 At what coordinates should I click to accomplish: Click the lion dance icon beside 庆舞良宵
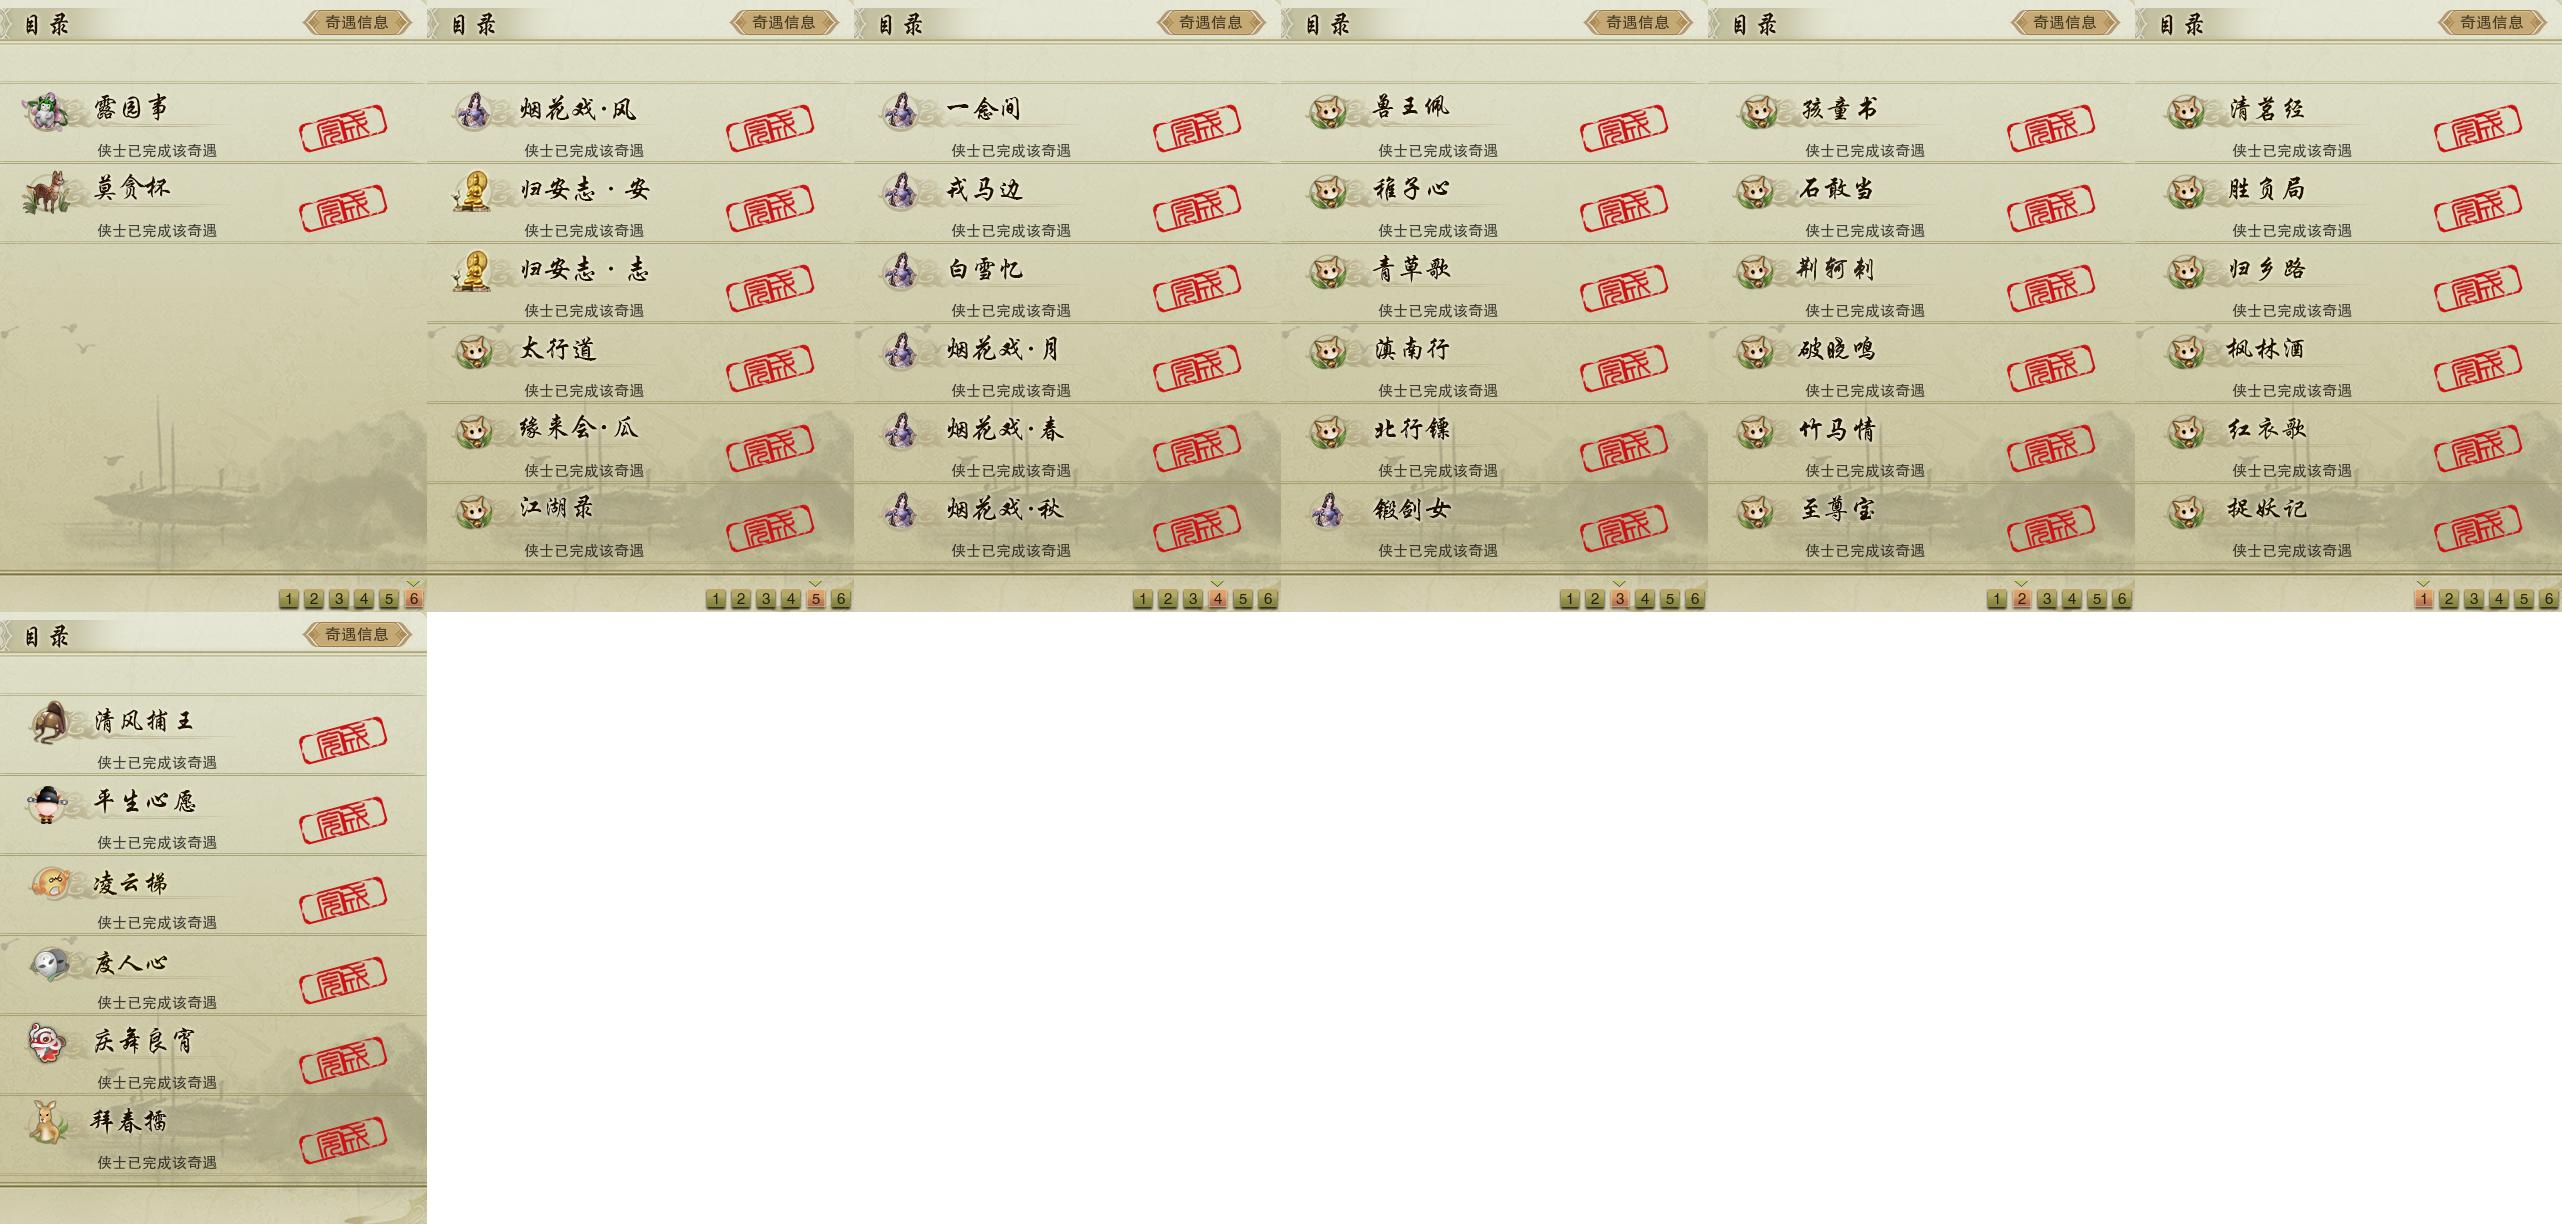click(46, 1043)
